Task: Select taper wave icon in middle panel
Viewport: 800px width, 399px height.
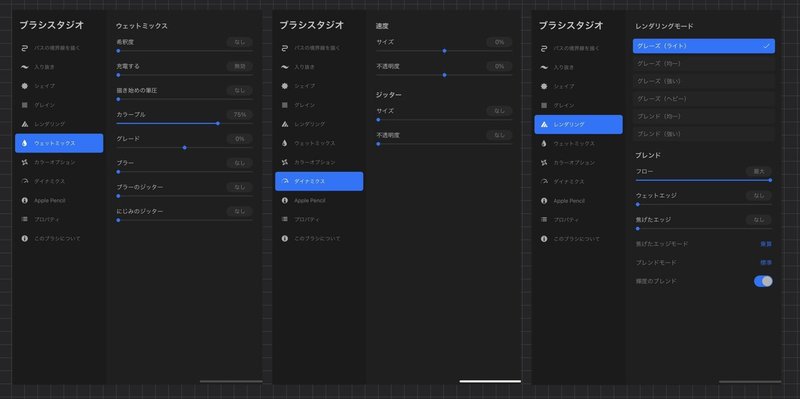Action: point(285,67)
